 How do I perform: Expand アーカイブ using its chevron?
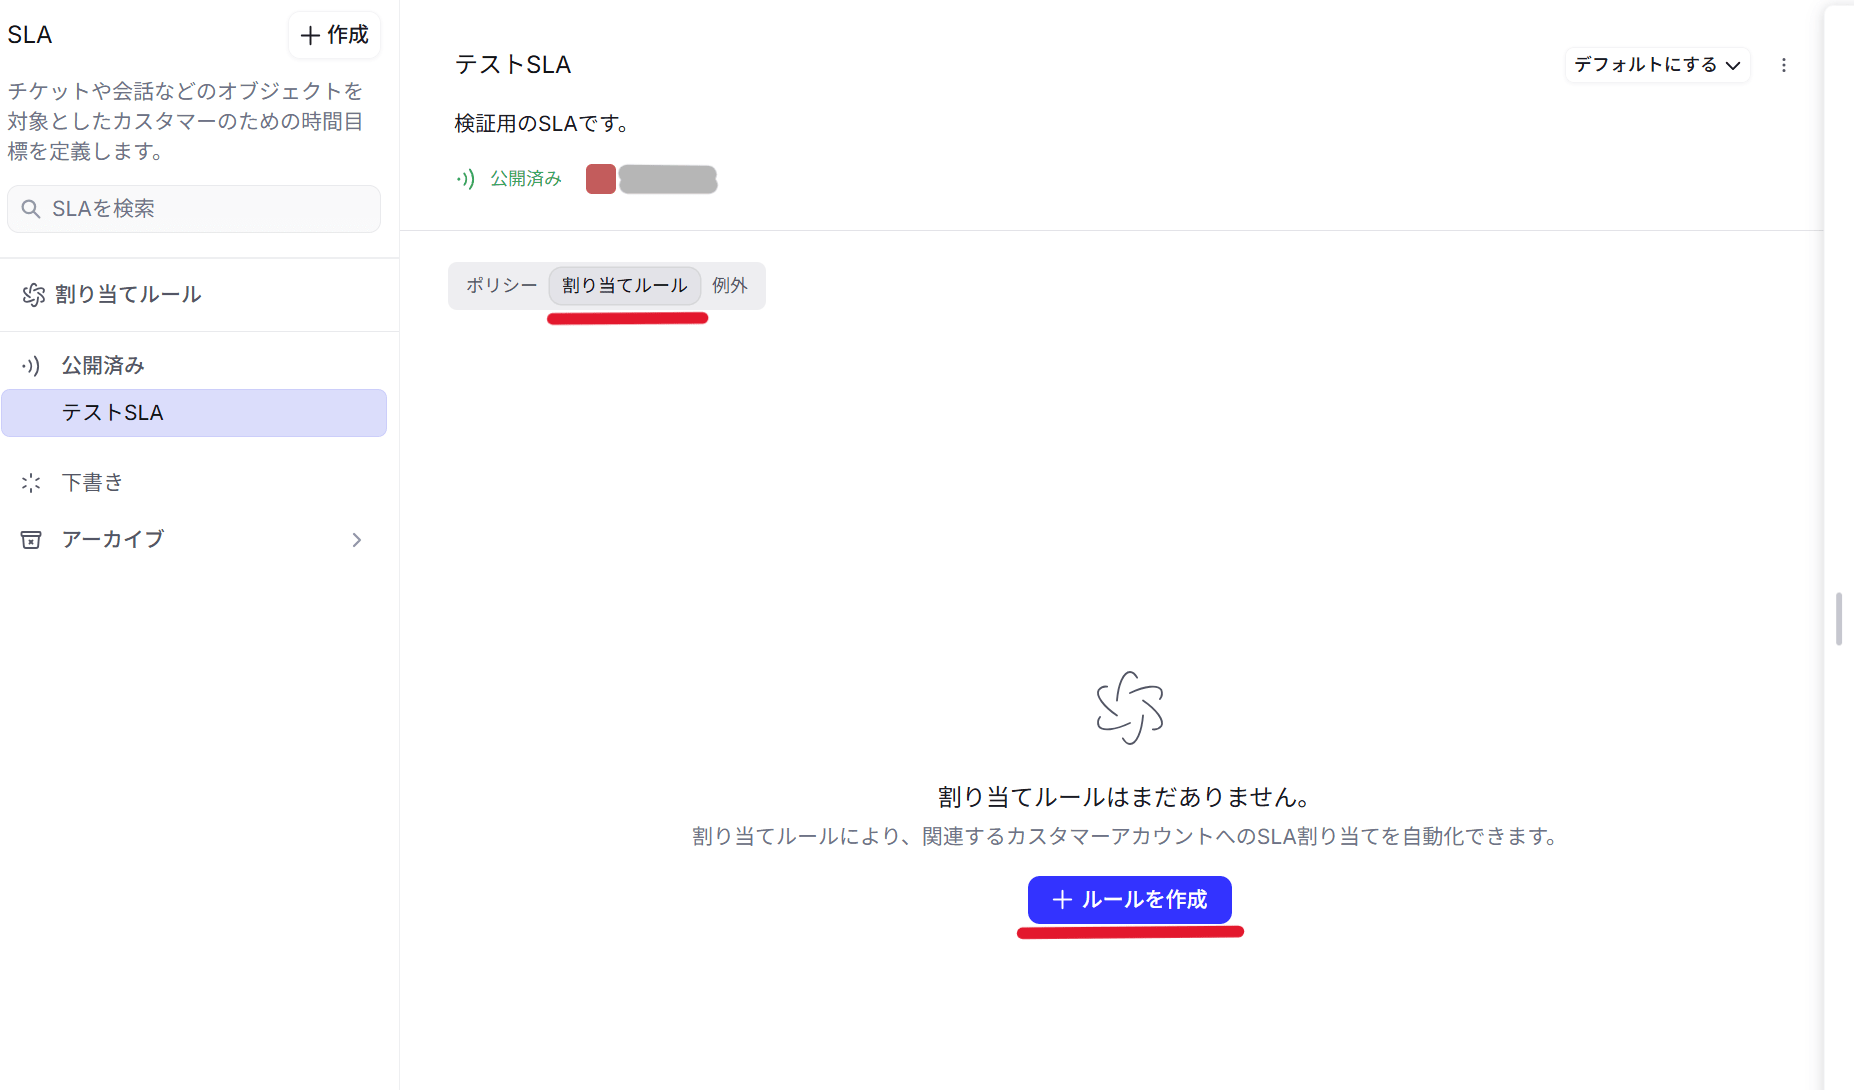point(357,539)
